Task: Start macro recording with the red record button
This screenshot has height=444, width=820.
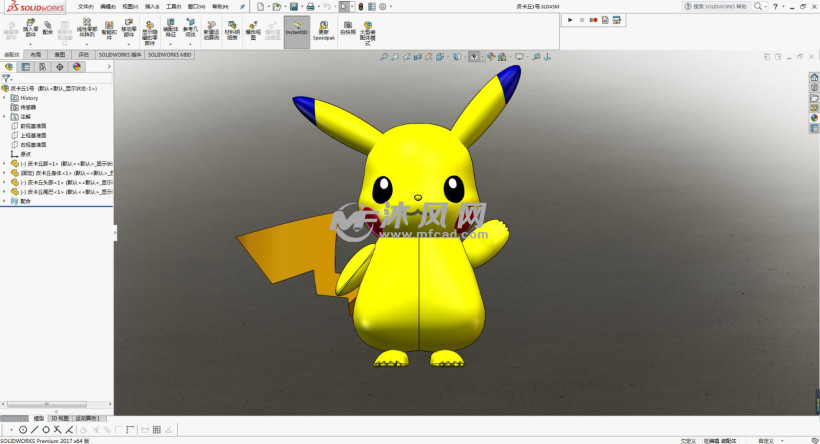Action: coord(594,20)
